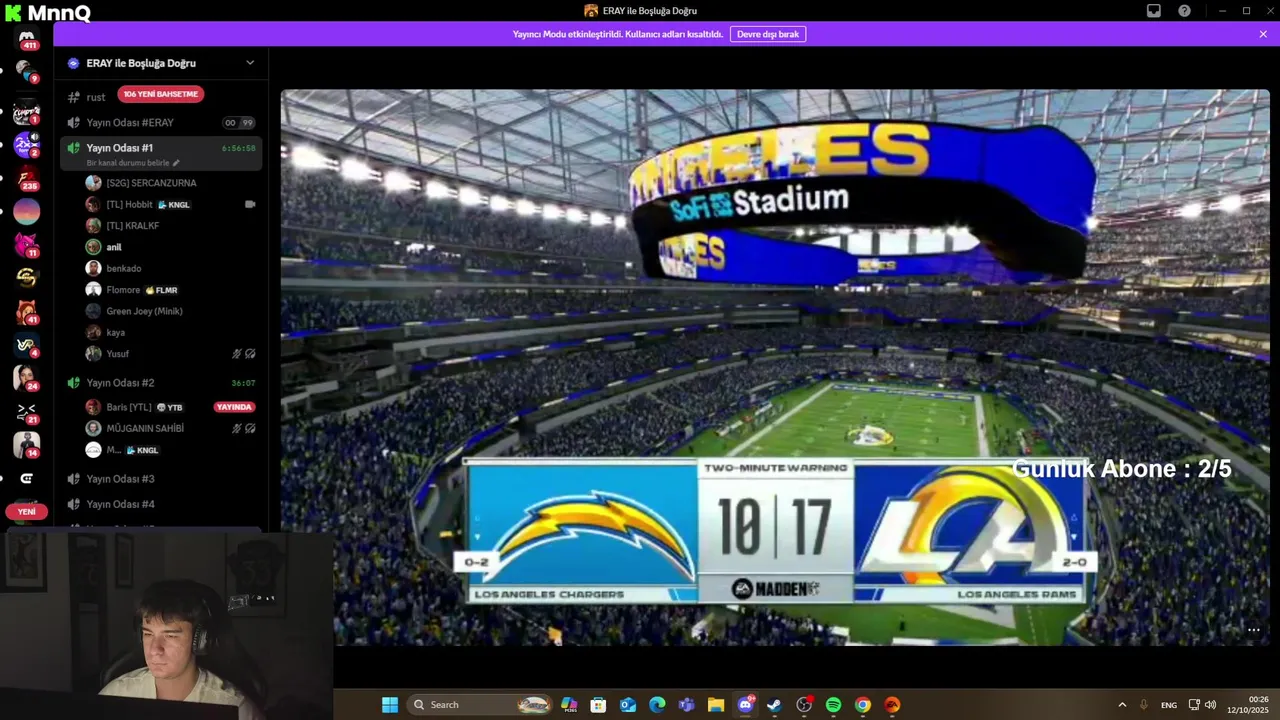Open stream more options three dots

click(1253, 630)
